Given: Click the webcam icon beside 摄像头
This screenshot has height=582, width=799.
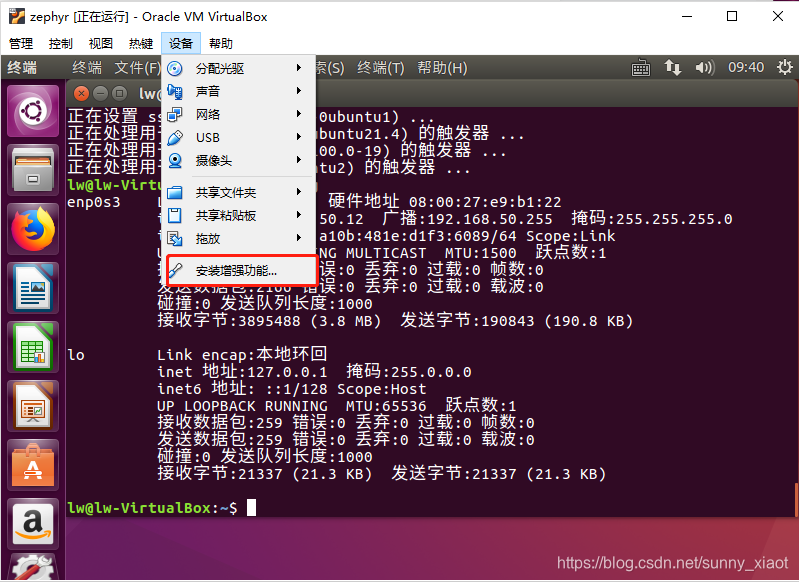Looking at the screenshot, I should (x=175, y=161).
